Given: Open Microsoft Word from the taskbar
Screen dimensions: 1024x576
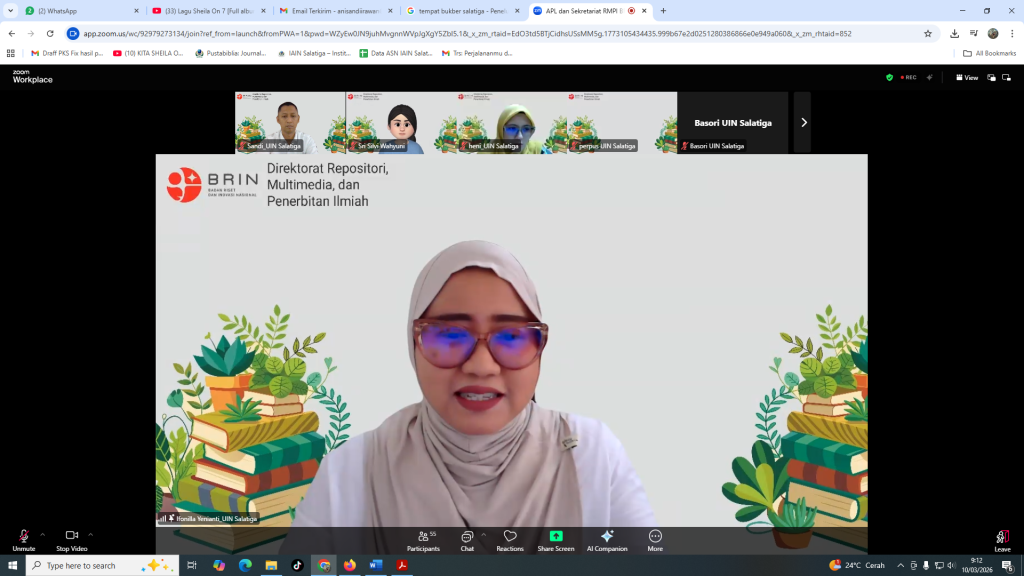Looking at the screenshot, I should (376, 565).
